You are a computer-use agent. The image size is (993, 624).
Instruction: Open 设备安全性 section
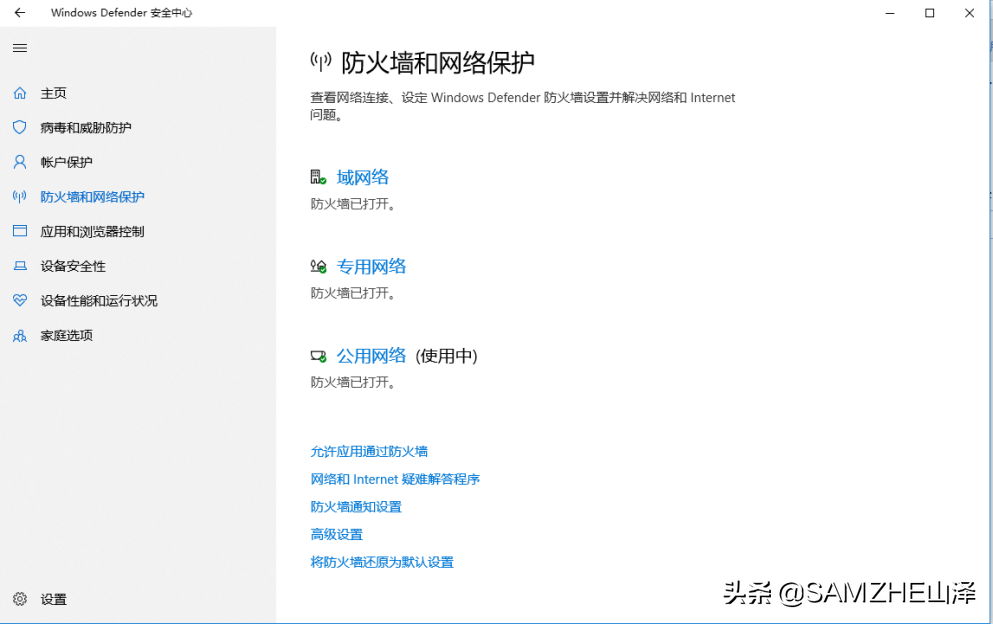[73, 266]
